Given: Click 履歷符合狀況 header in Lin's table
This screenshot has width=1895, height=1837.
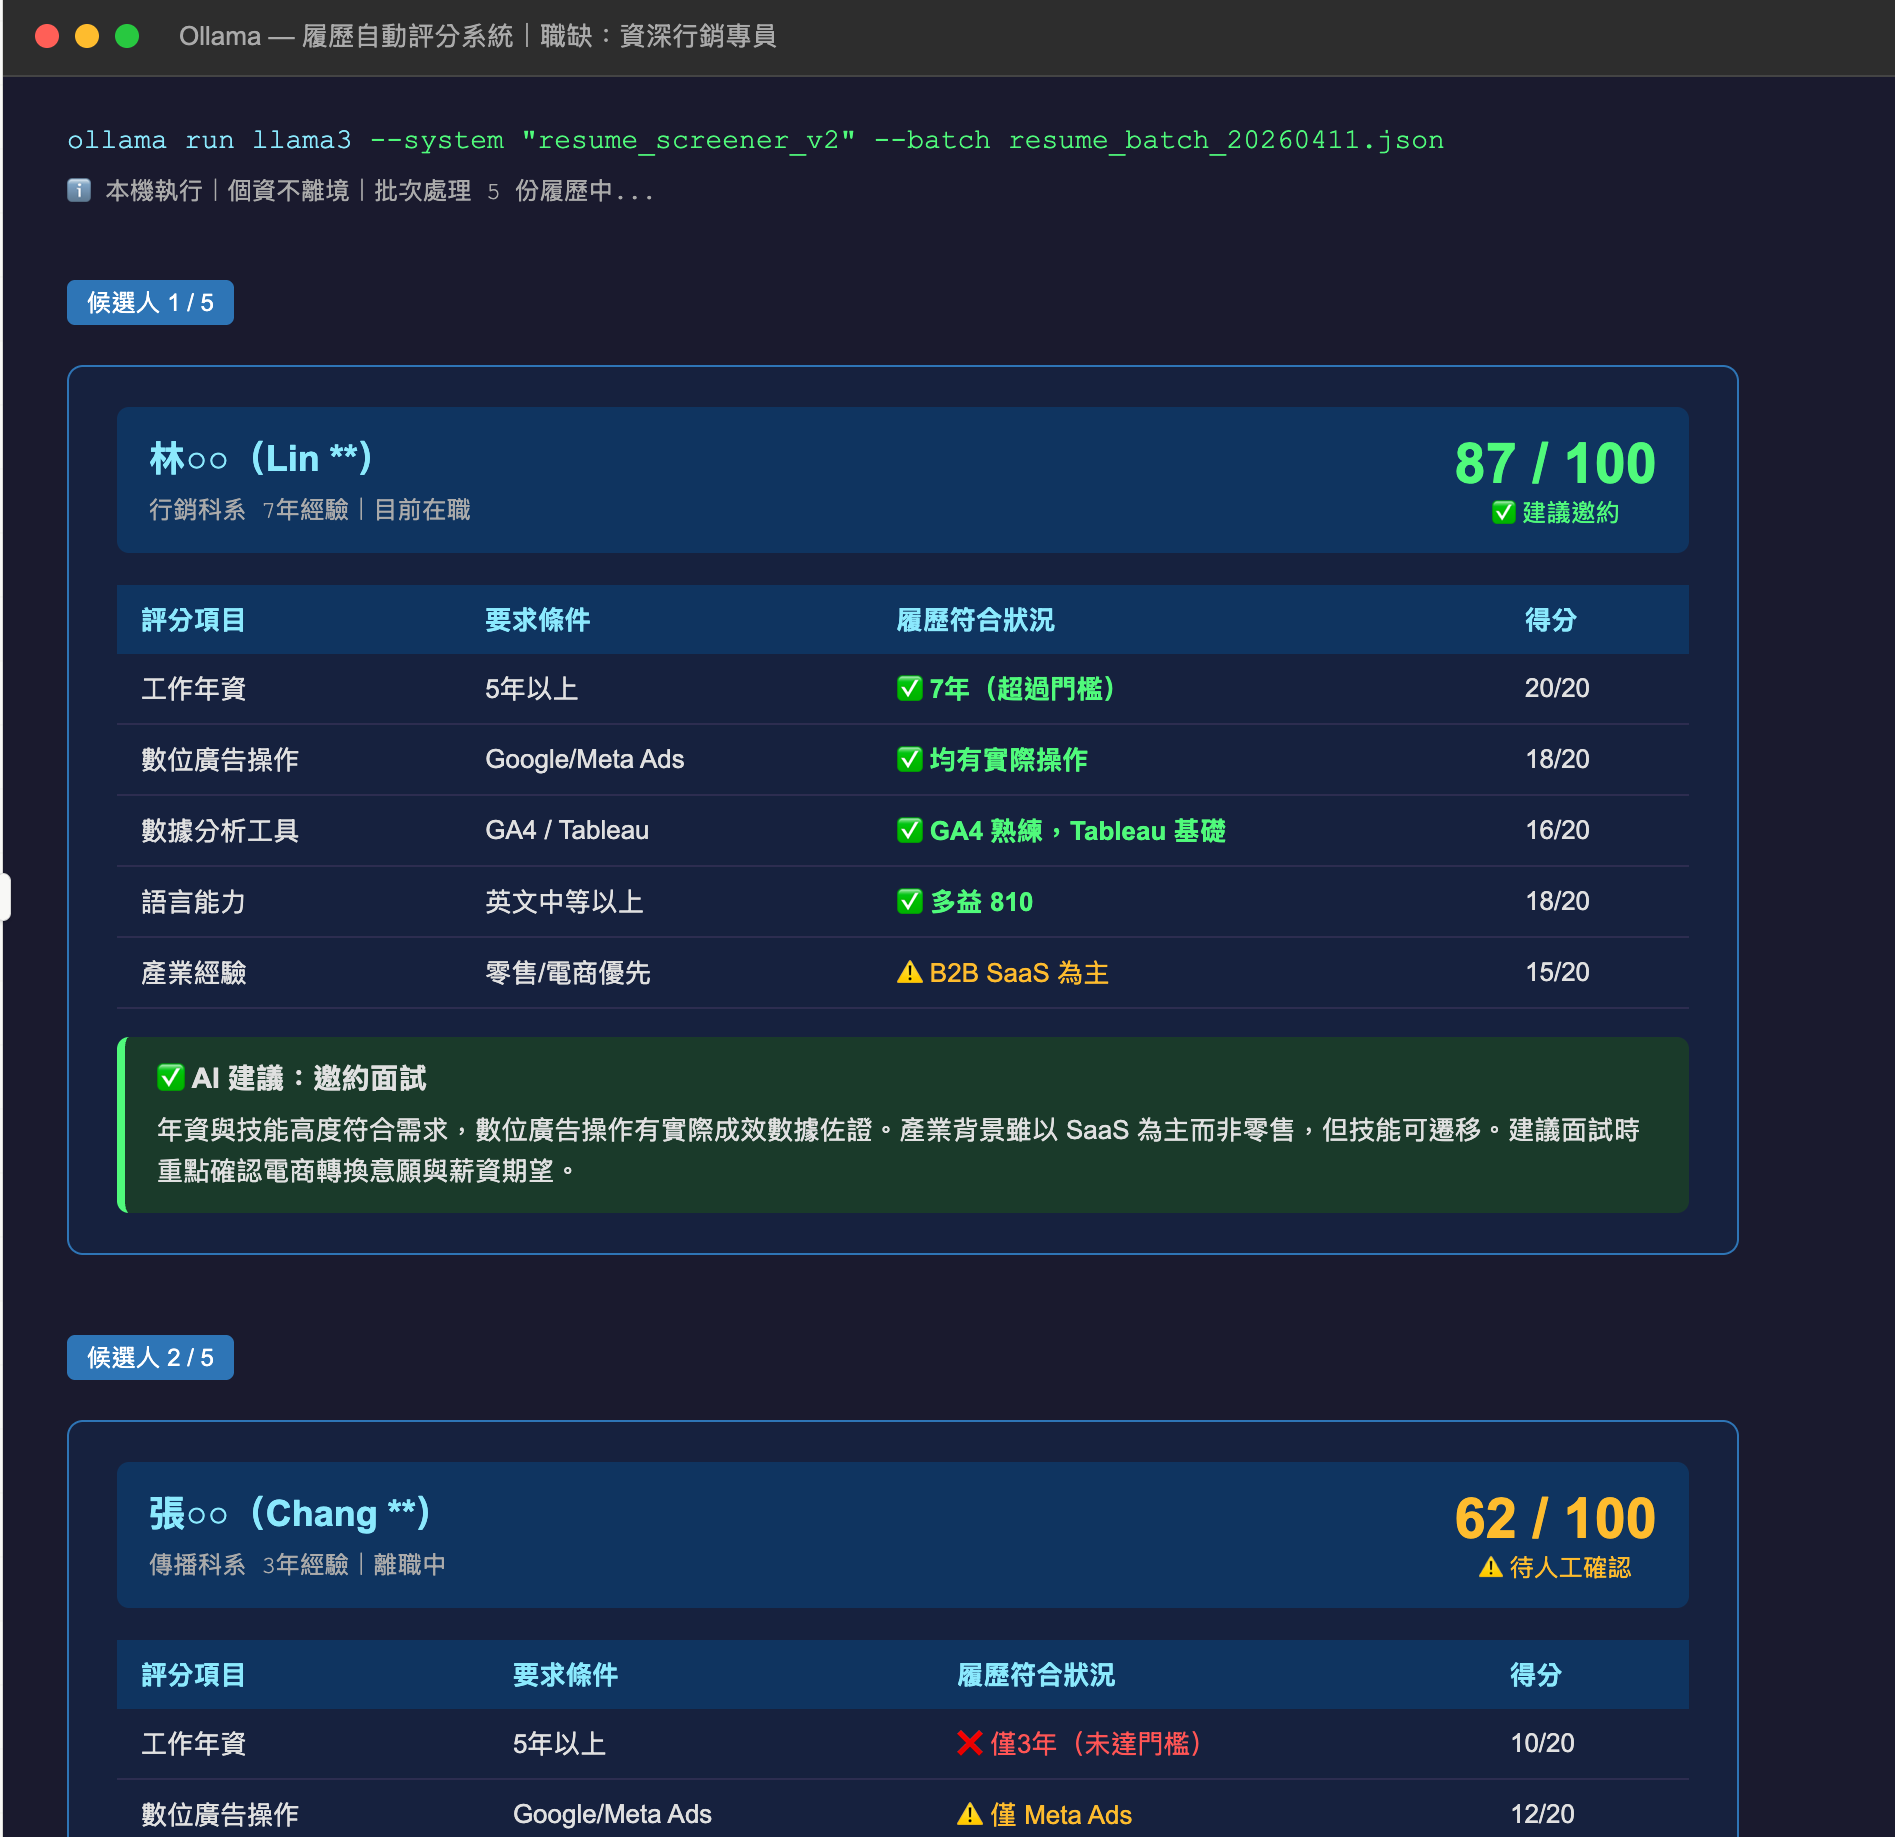Looking at the screenshot, I should pos(975,620).
